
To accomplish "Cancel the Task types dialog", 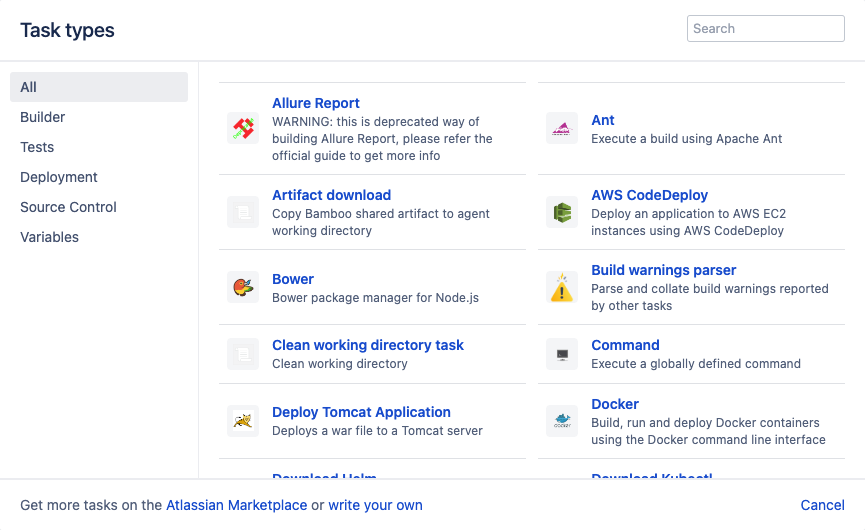I will [822, 505].
